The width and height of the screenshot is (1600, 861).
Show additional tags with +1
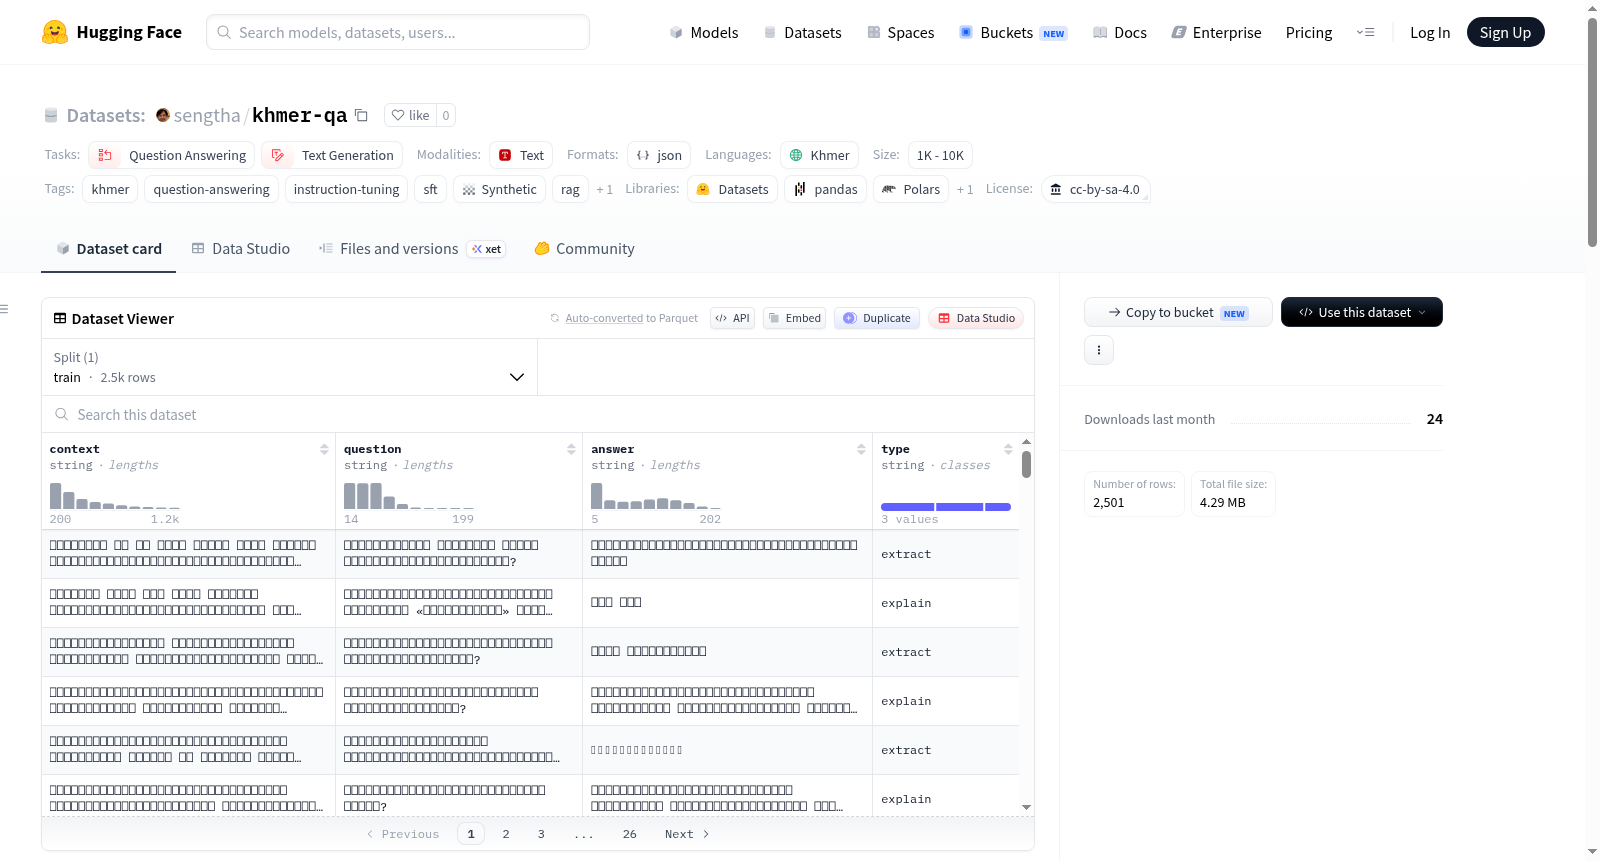point(604,189)
